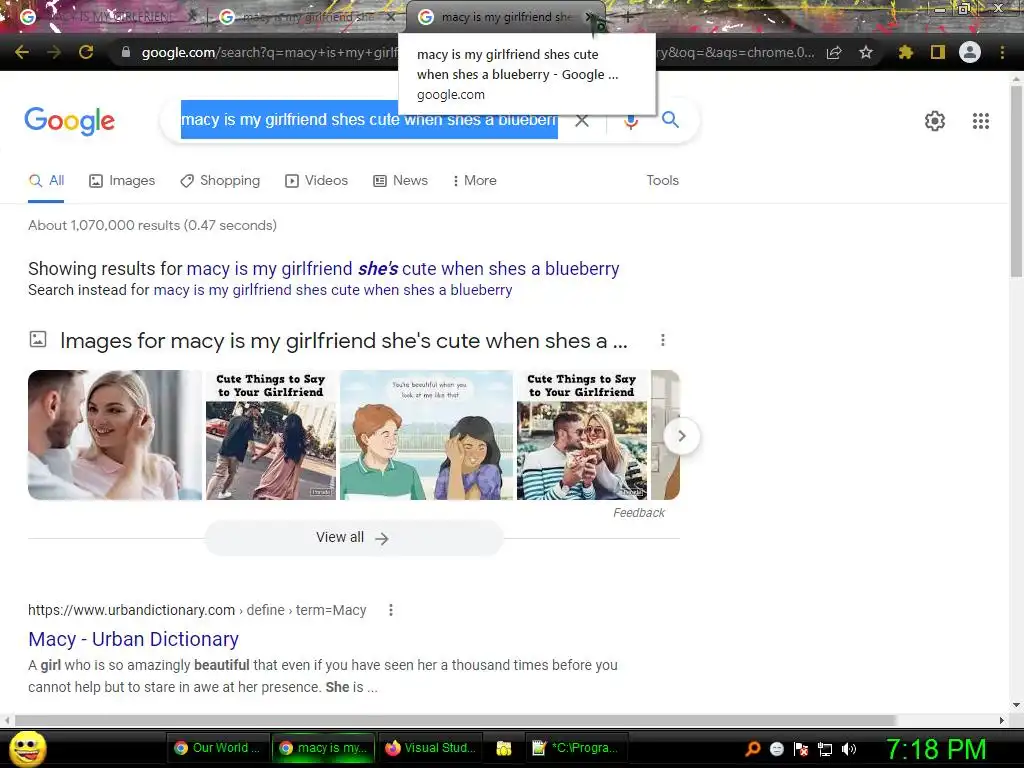Open the Macy - Urban Dictionary result
This screenshot has width=1024, height=768.
[x=133, y=639]
